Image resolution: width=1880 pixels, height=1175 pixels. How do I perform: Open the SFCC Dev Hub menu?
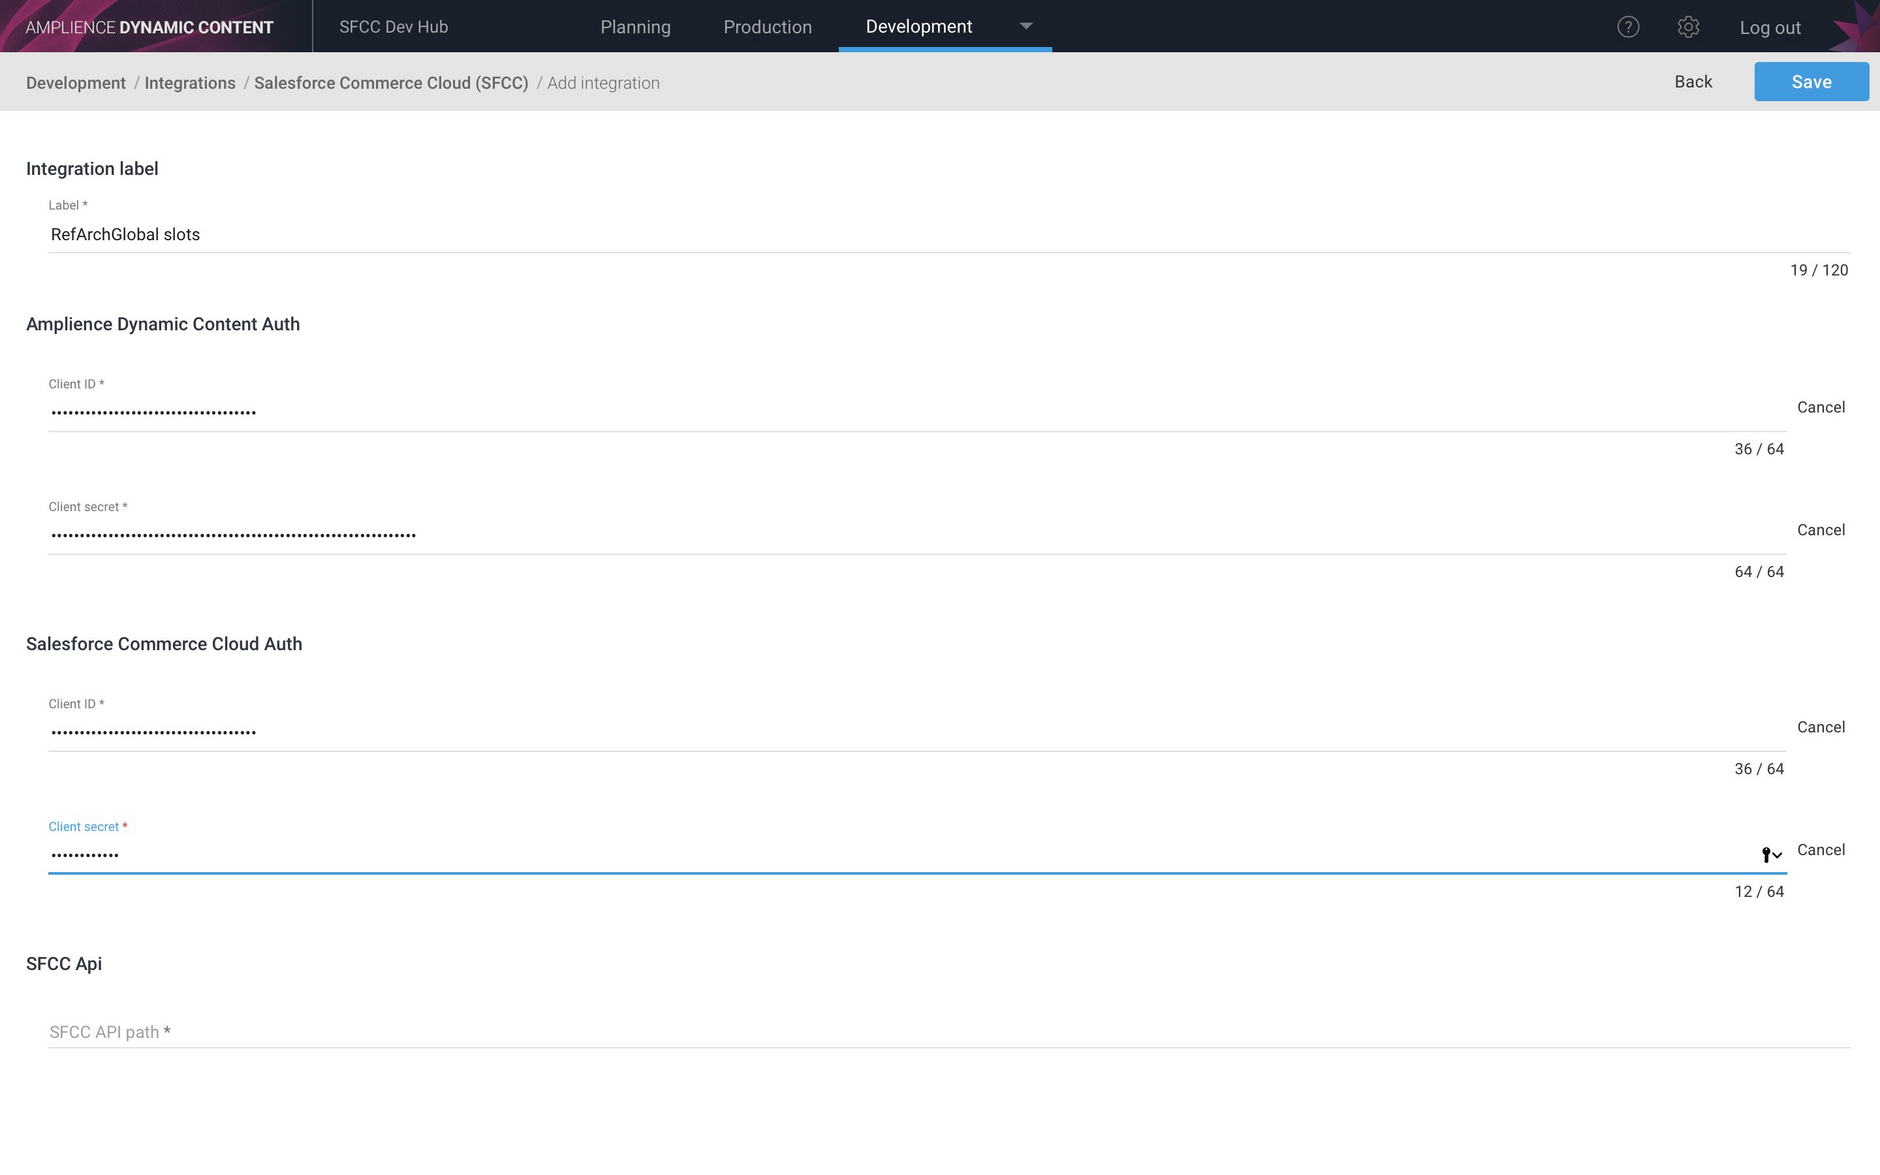(393, 27)
